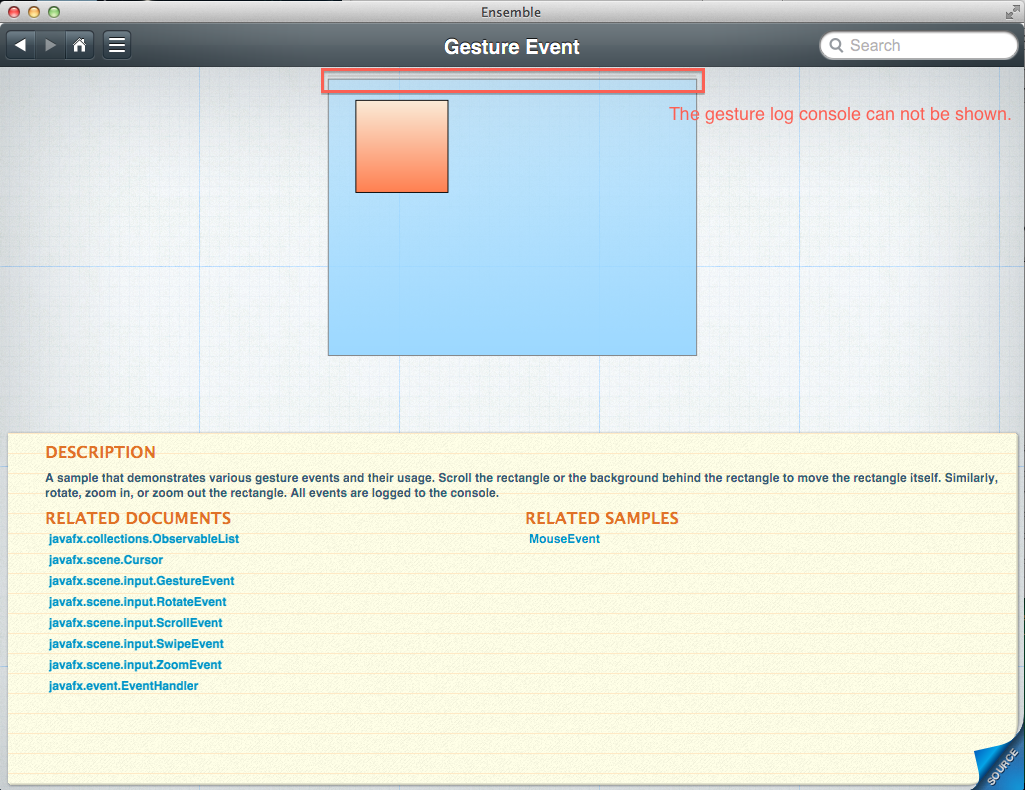
Task: Open the javafx.scene.Cursor link
Action: point(106,560)
